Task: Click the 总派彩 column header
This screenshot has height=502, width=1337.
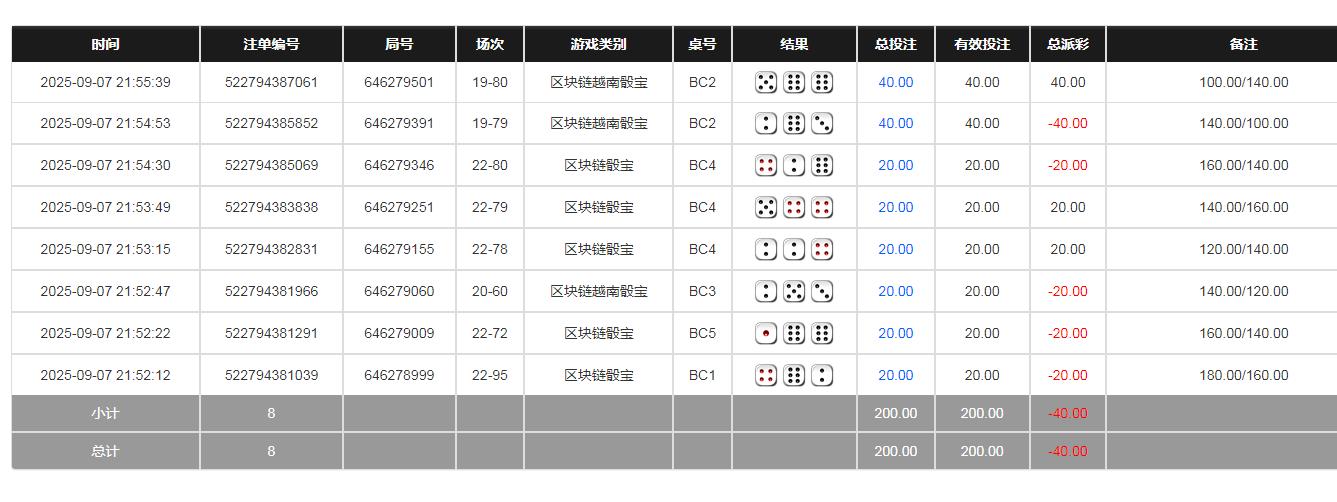Action: [x=1067, y=44]
